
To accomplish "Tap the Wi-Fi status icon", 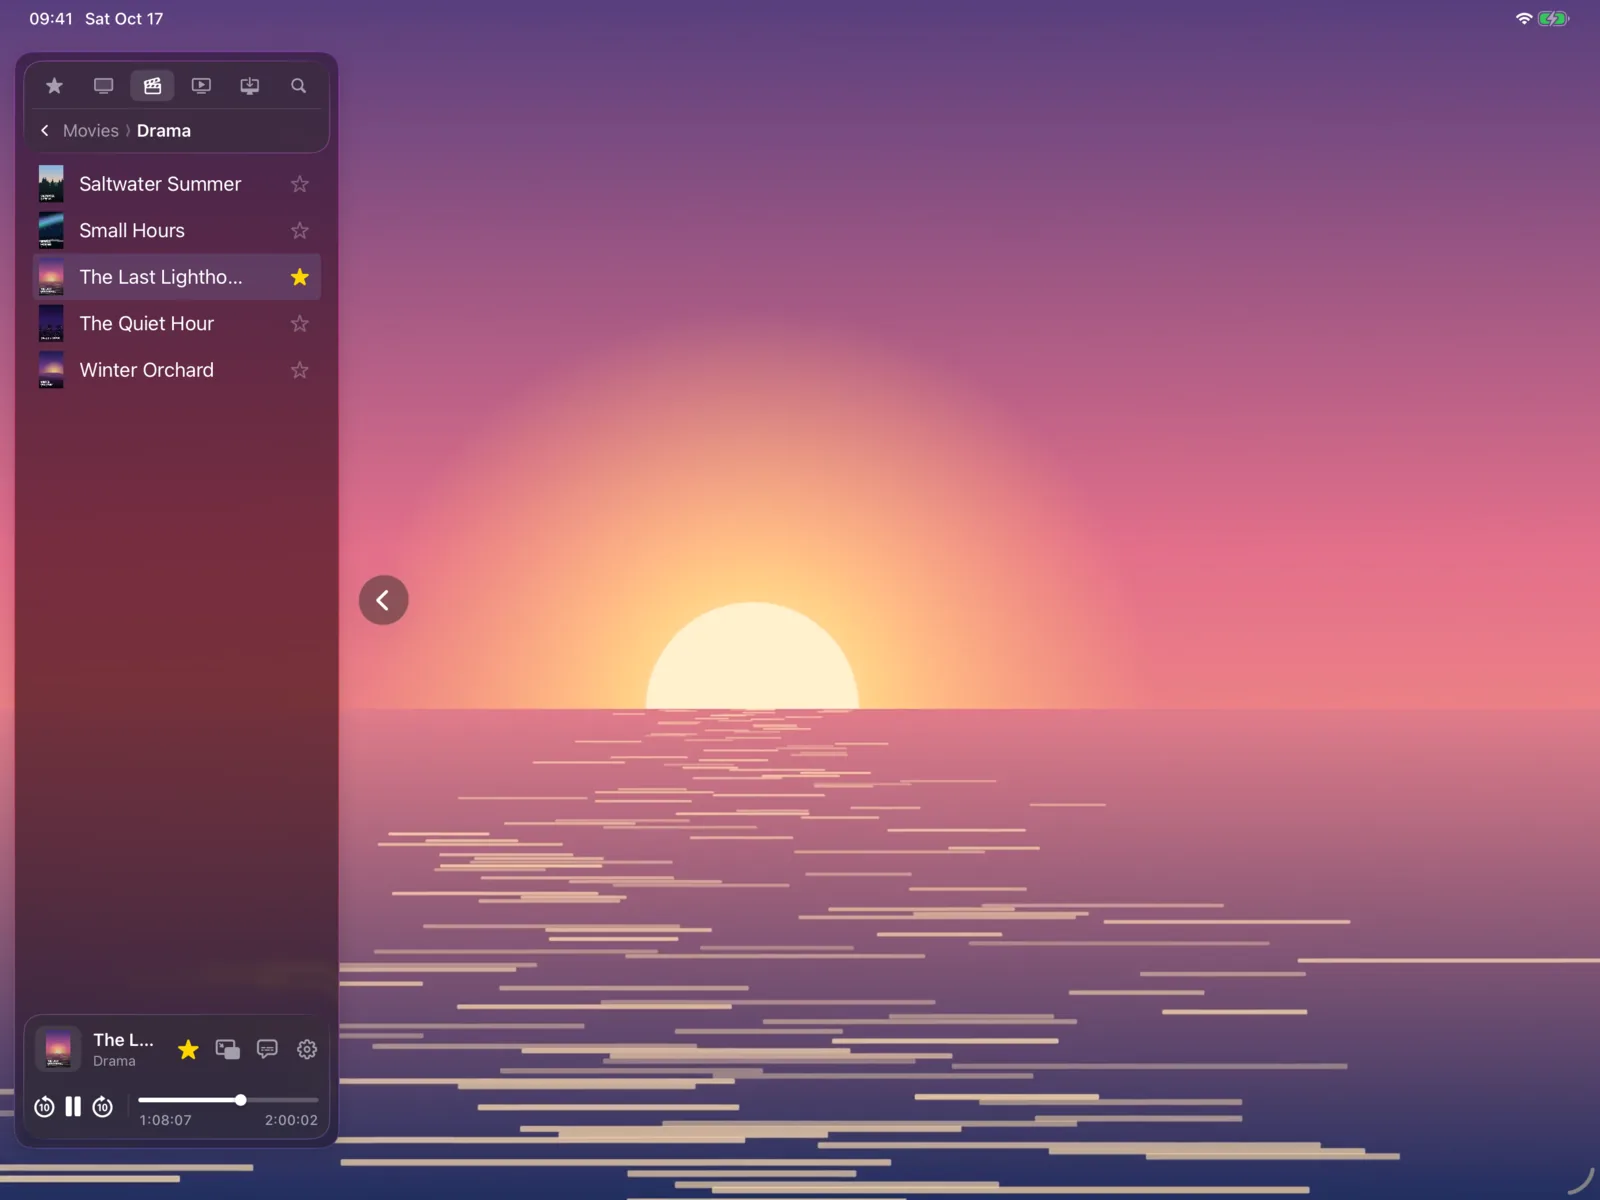I will (x=1524, y=19).
